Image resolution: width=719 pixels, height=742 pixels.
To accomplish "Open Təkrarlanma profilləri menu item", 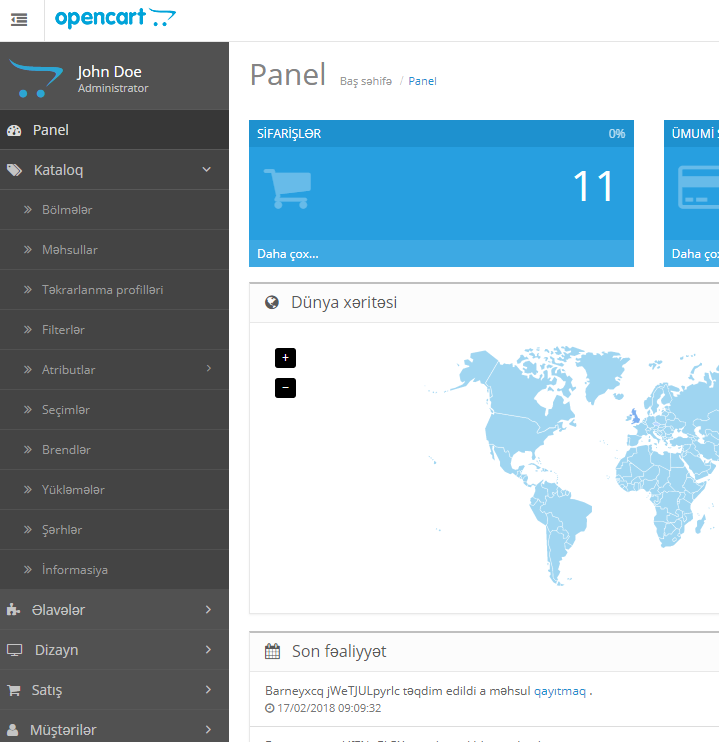I will [115, 290].
